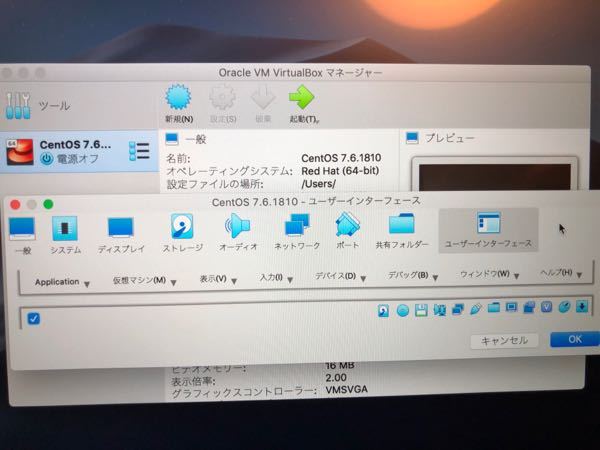Switch to the ポート settings tab
The image size is (600, 450).
pos(347,230)
